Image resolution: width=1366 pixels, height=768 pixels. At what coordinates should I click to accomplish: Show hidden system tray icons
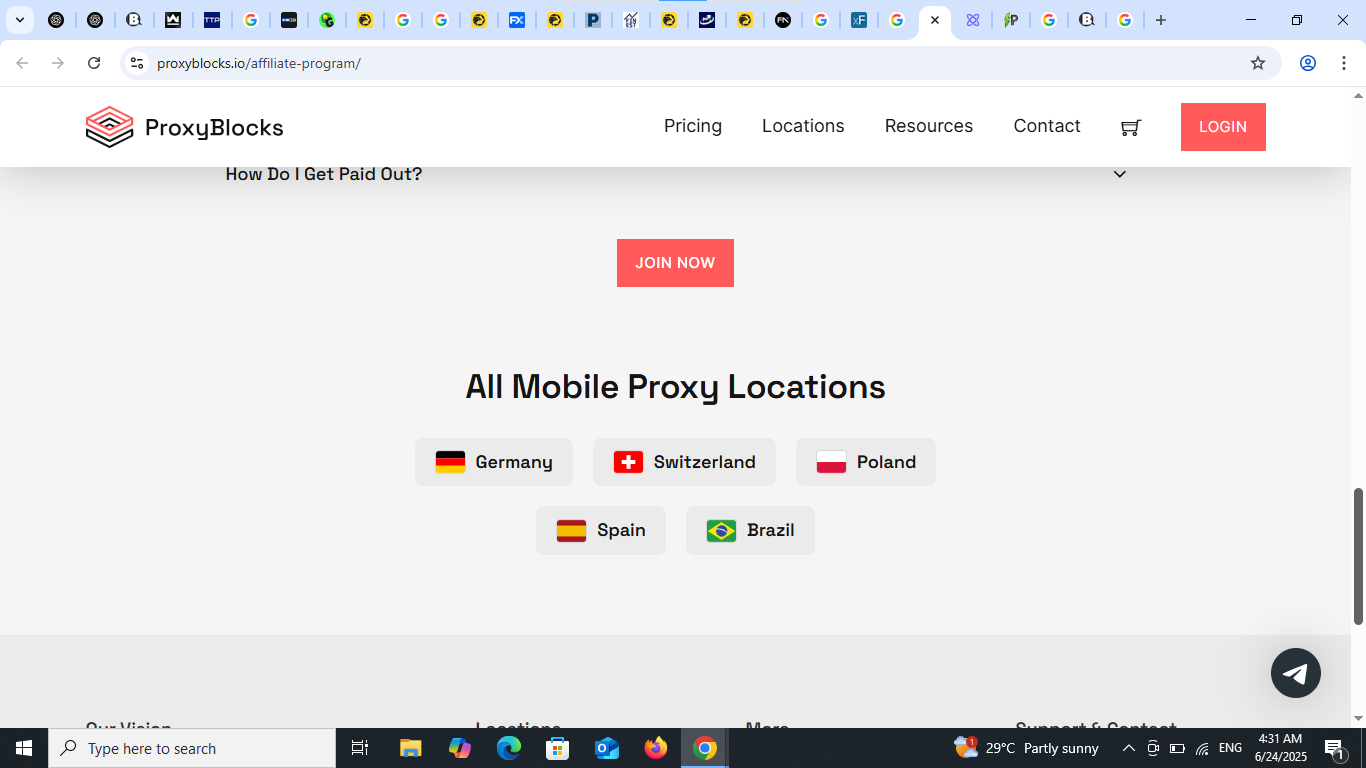[1129, 748]
